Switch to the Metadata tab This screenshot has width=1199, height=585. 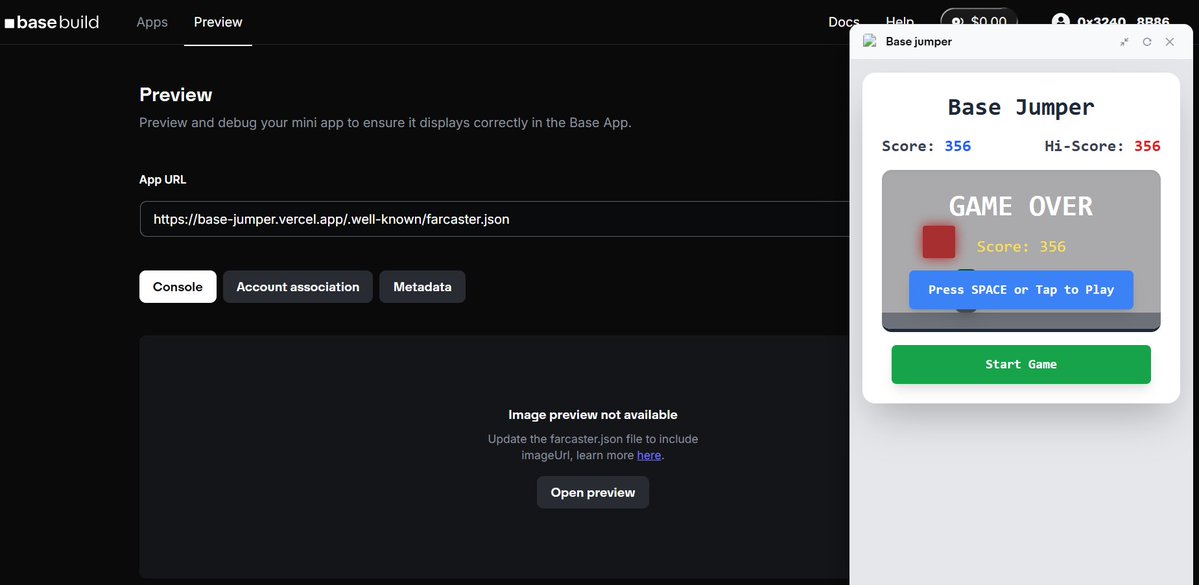422,286
